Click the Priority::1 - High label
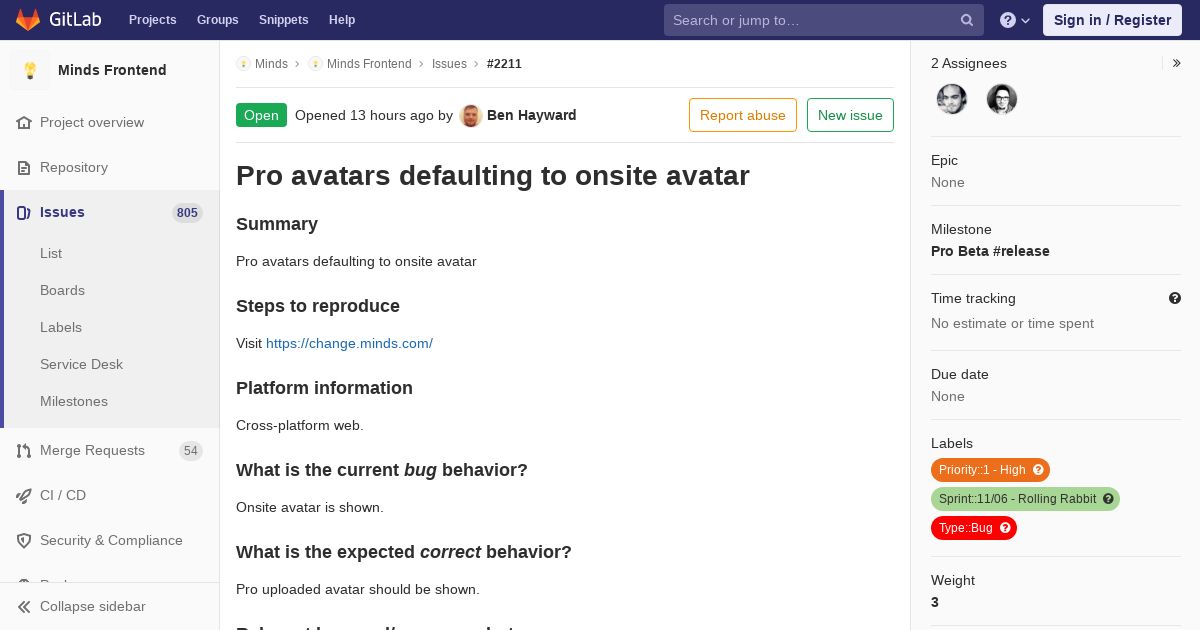 (990, 470)
